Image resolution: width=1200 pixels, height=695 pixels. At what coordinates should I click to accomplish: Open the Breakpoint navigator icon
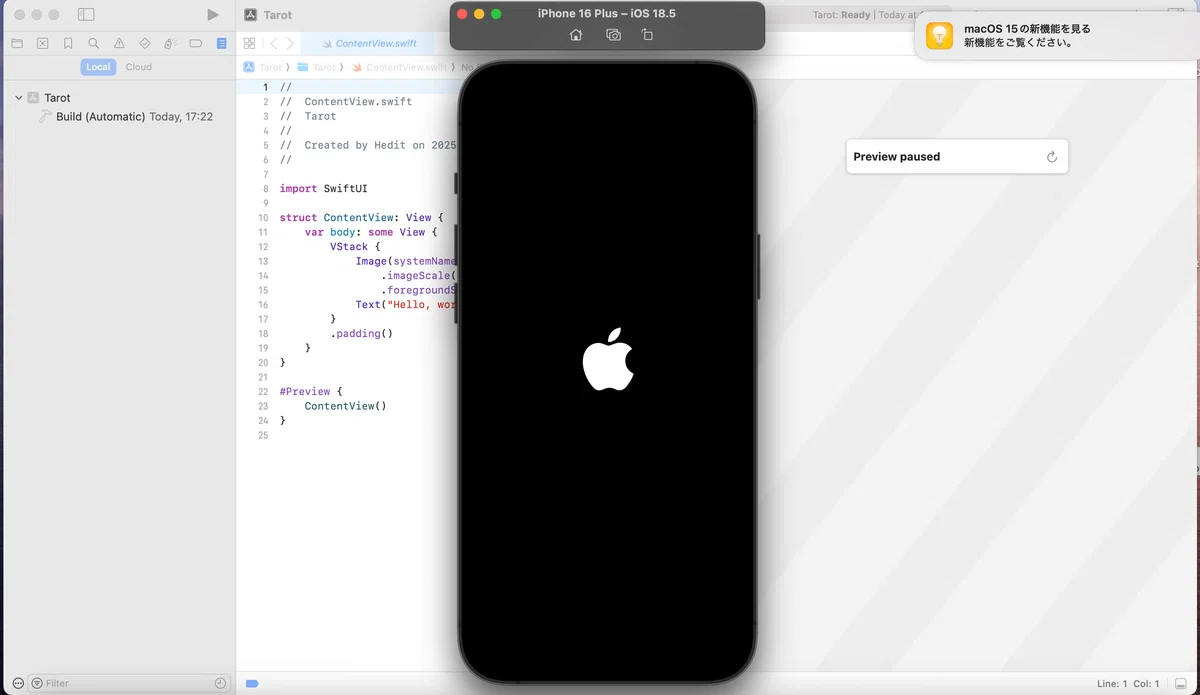[x=196, y=43]
